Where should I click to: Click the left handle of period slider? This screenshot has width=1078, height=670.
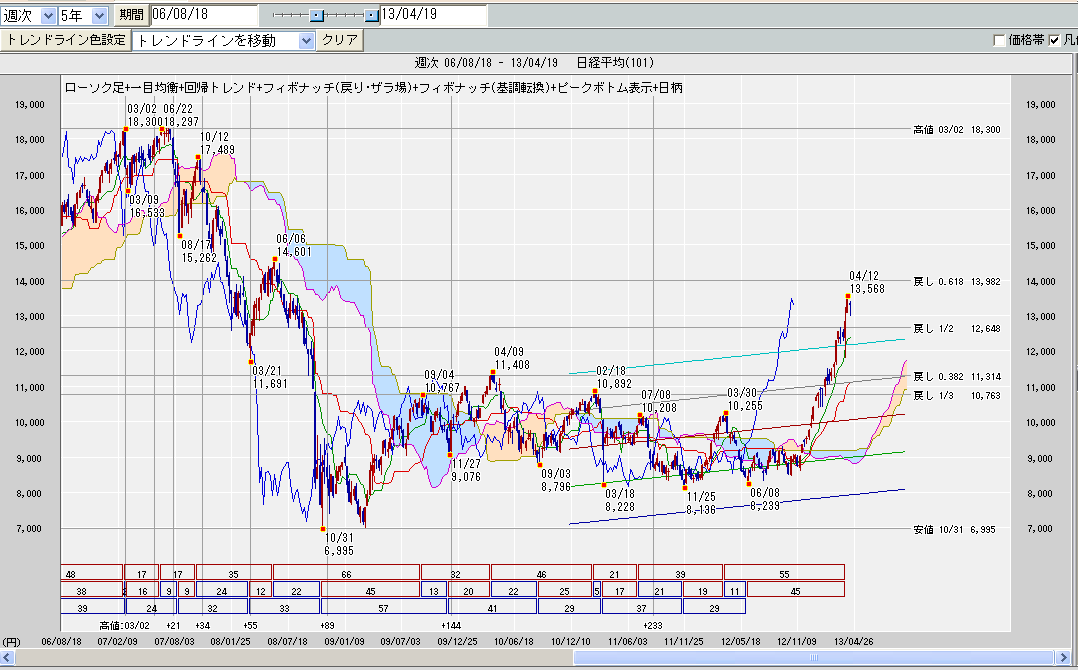316,15
